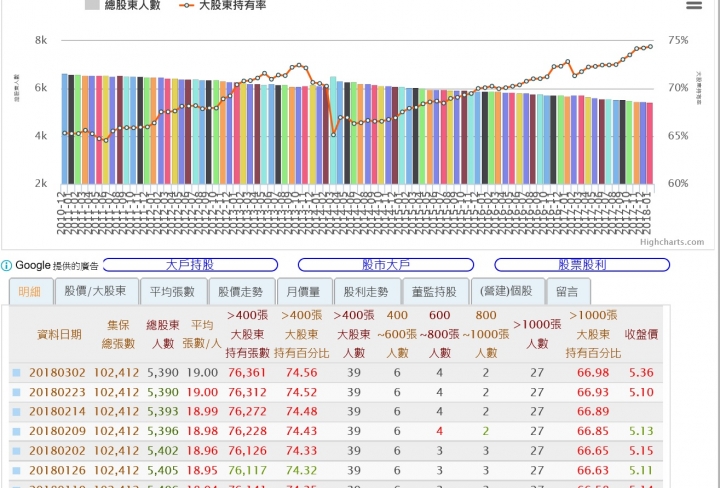Viewport: 720px width, 488px height.
Task: Go to the 股價走勢 tab
Action: (241, 292)
